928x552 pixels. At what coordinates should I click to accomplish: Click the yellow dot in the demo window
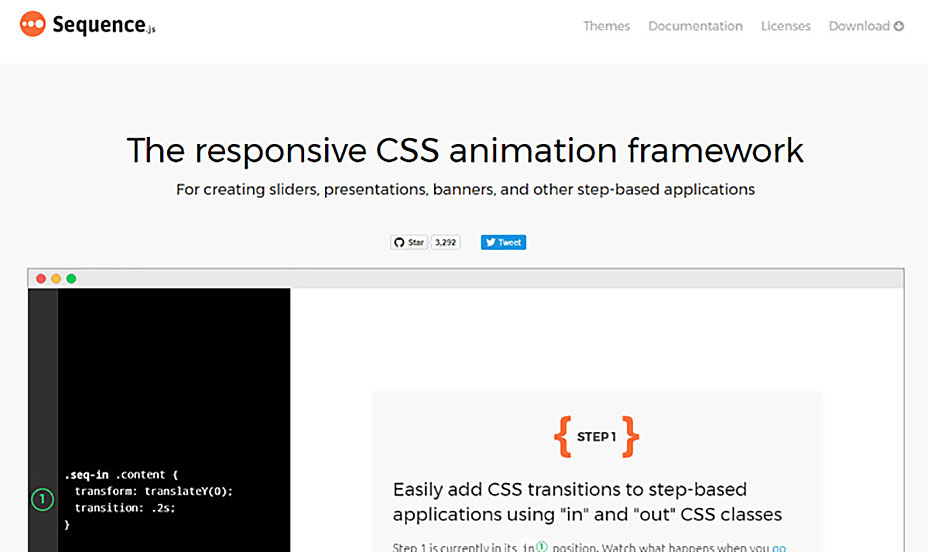(x=56, y=279)
